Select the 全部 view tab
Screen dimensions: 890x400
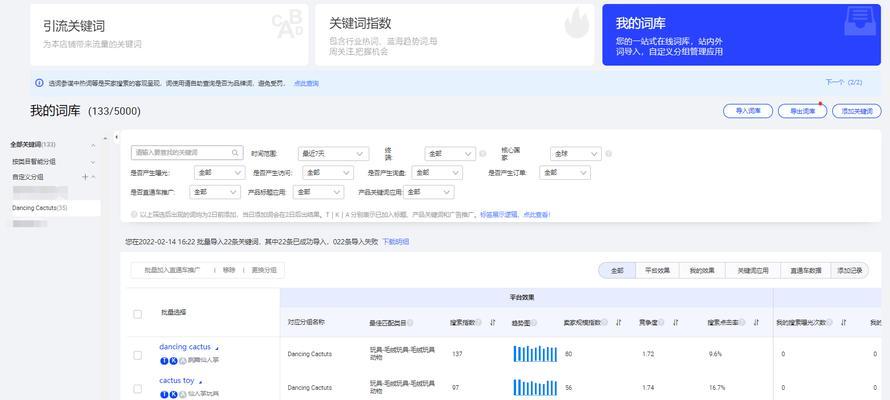[617, 271]
